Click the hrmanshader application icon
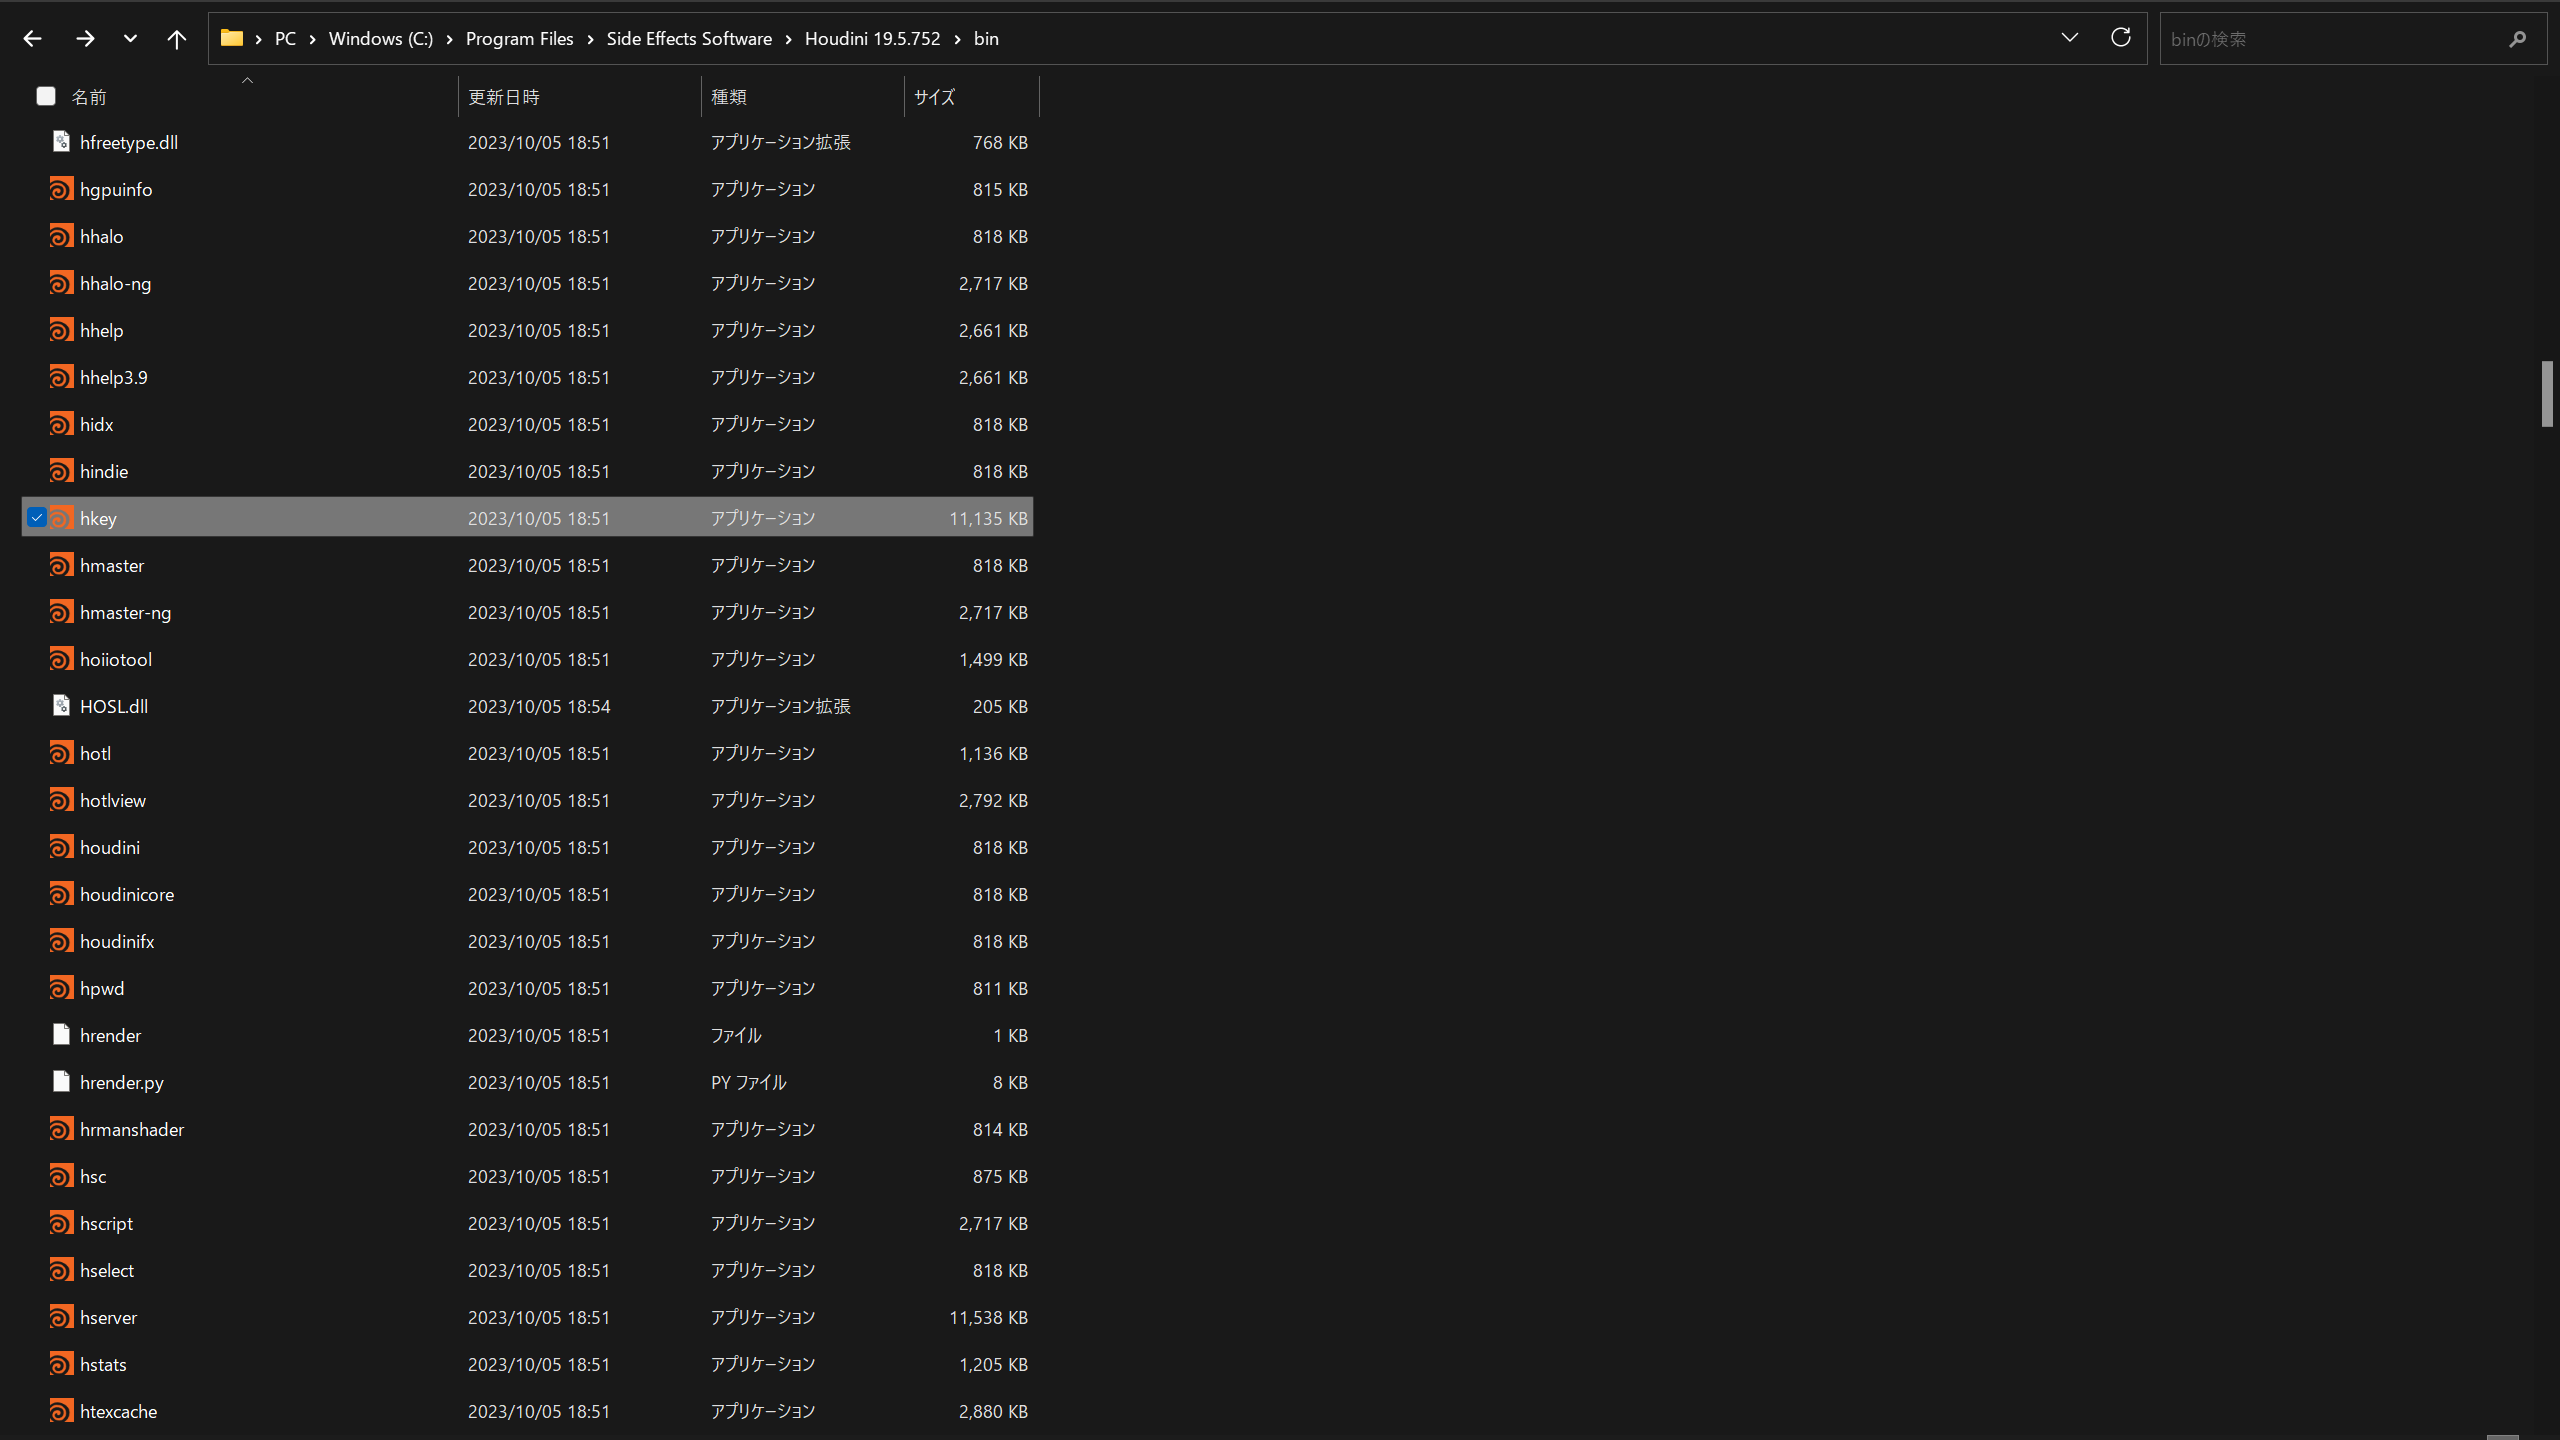 (61, 1129)
